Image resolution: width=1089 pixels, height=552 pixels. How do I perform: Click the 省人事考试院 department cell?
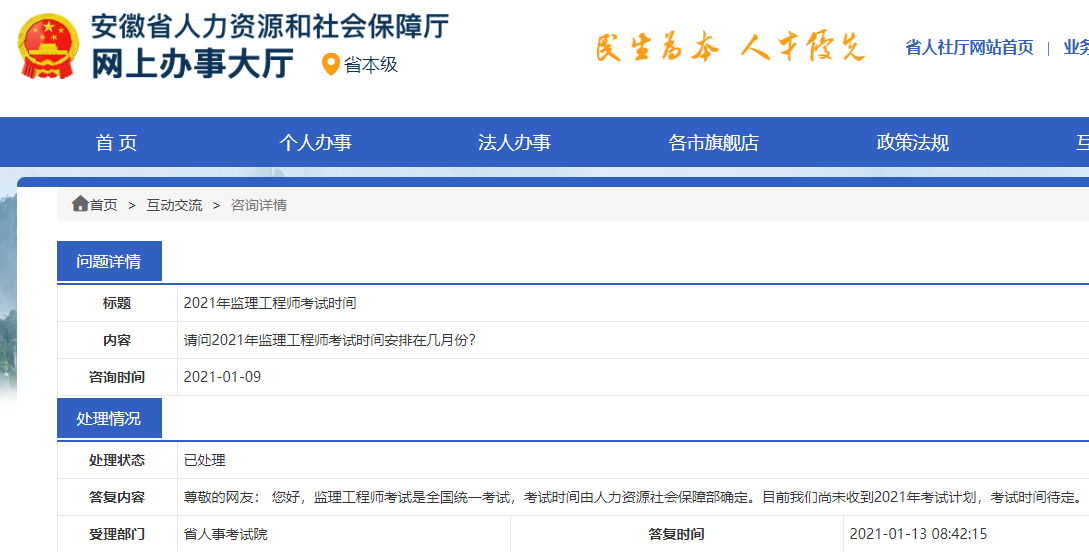226,534
